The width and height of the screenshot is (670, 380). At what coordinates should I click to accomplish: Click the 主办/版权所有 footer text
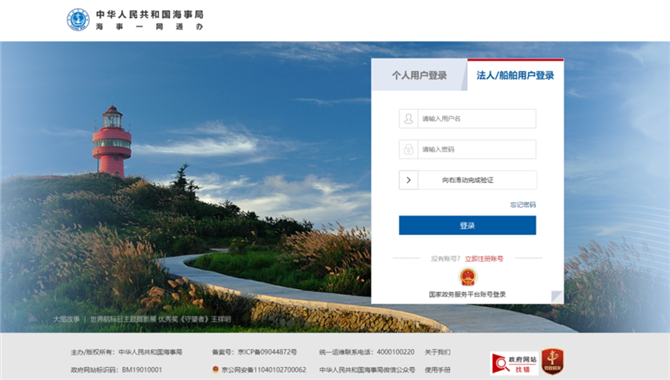(126, 352)
